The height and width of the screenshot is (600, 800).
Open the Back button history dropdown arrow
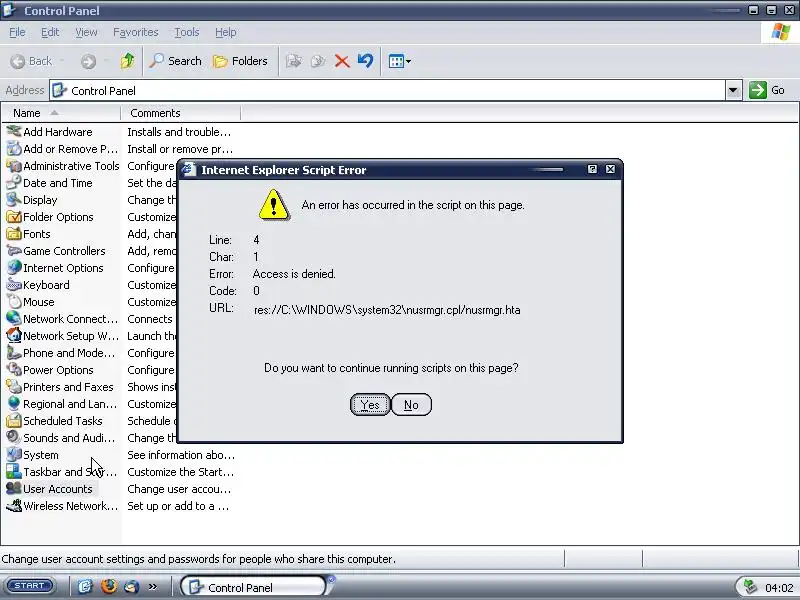[62, 61]
